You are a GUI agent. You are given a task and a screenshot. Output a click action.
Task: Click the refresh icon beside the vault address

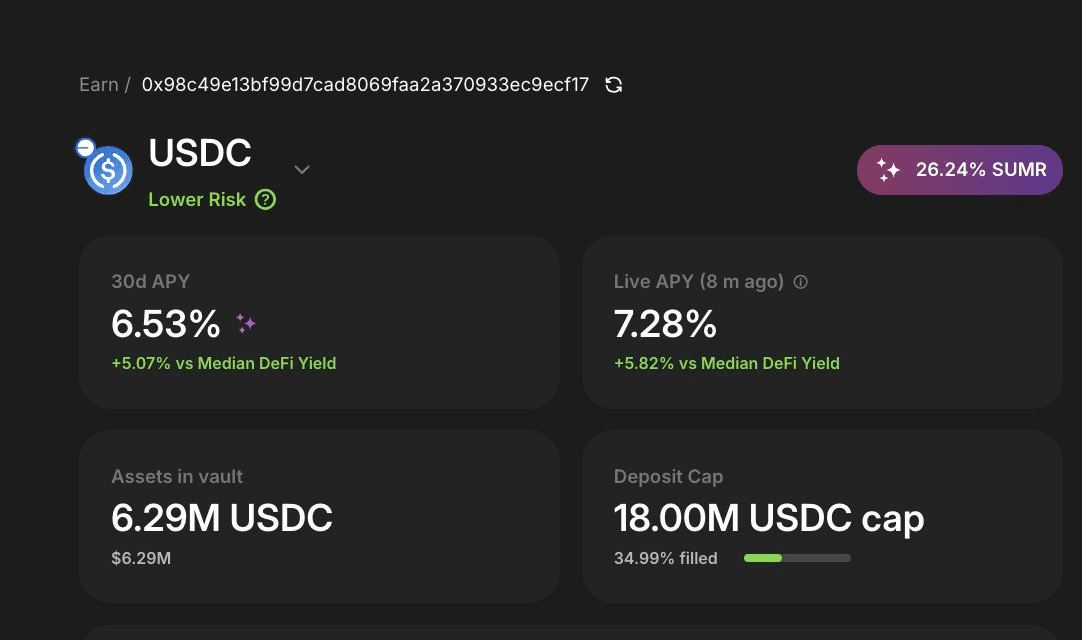click(x=614, y=85)
